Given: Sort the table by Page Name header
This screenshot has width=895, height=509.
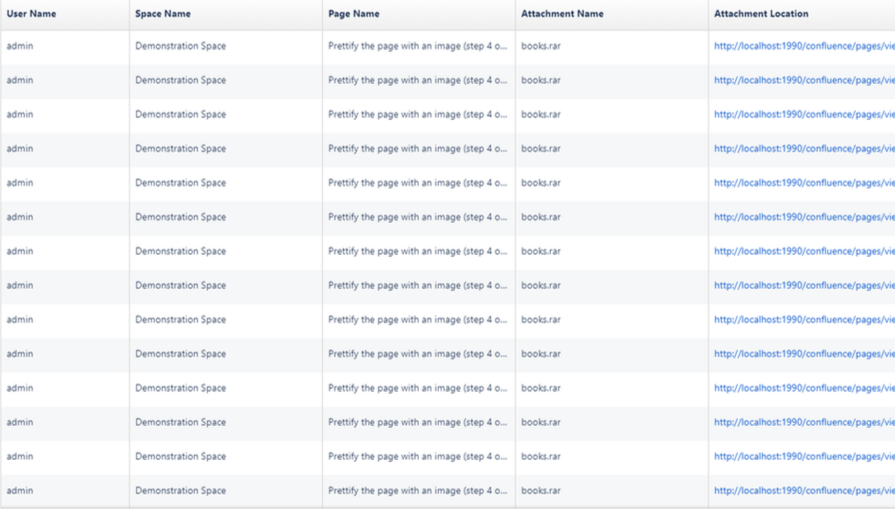Looking at the screenshot, I should 354,14.
